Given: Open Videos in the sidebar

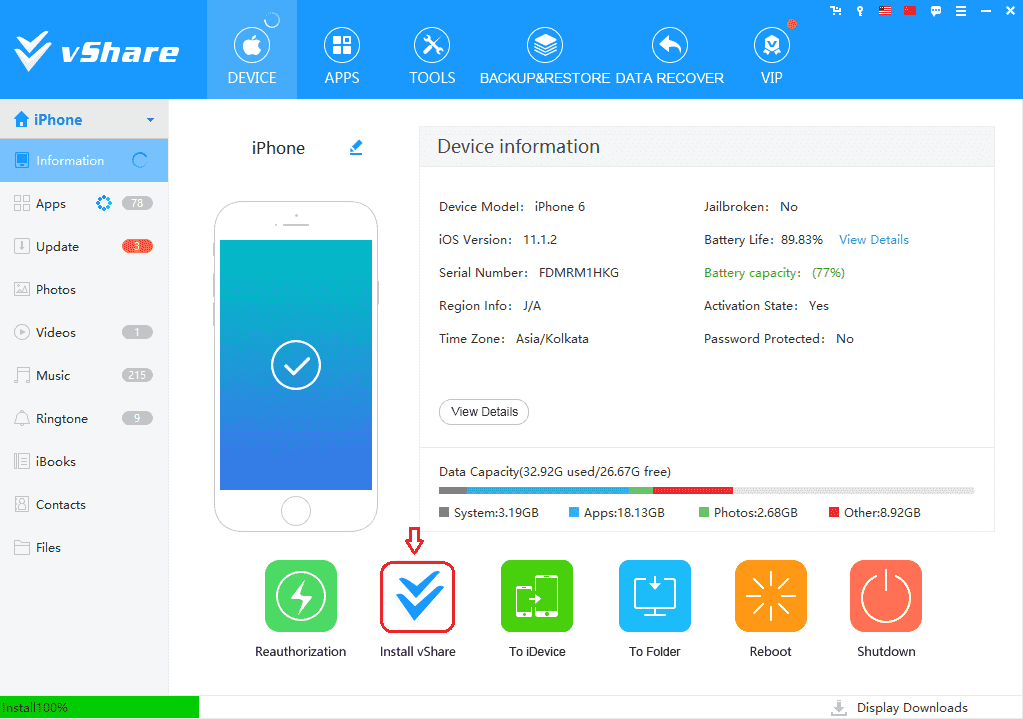Looking at the screenshot, I should [84, 333].
